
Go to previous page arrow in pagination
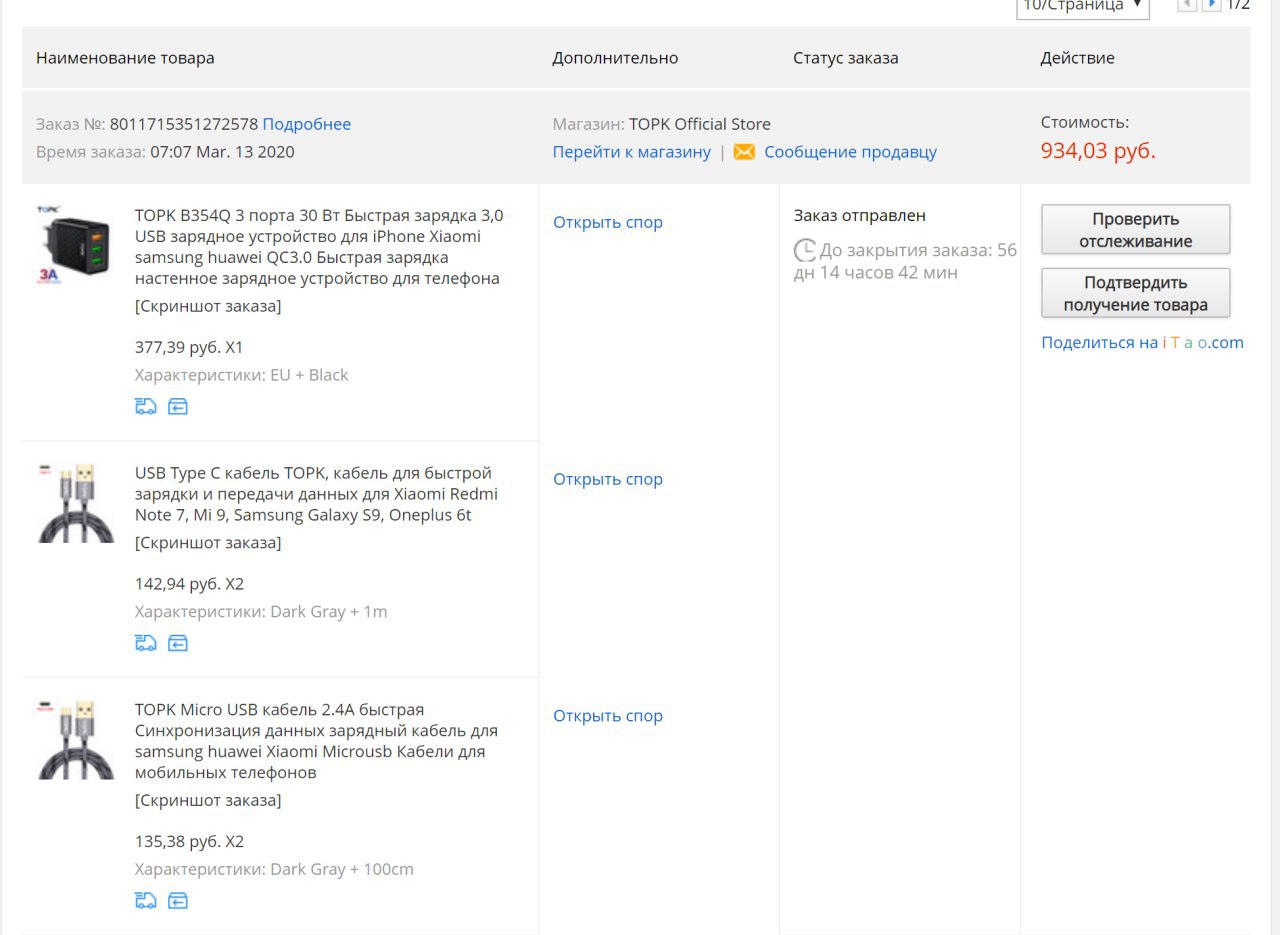(x=1187, y=4)
